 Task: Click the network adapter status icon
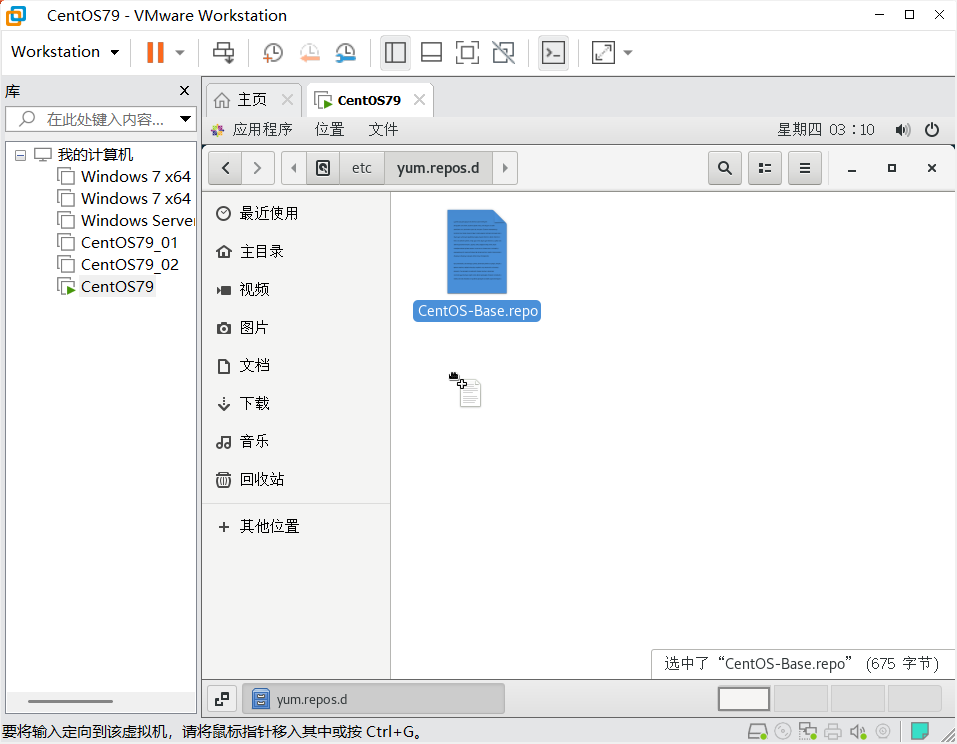[807, 731]
